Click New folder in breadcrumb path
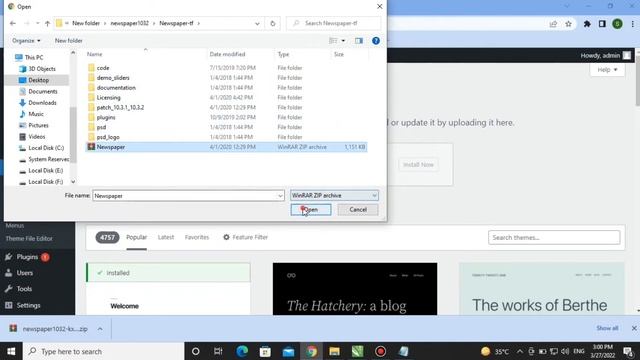Screen dimensions: 640x360 pos(86,23)
